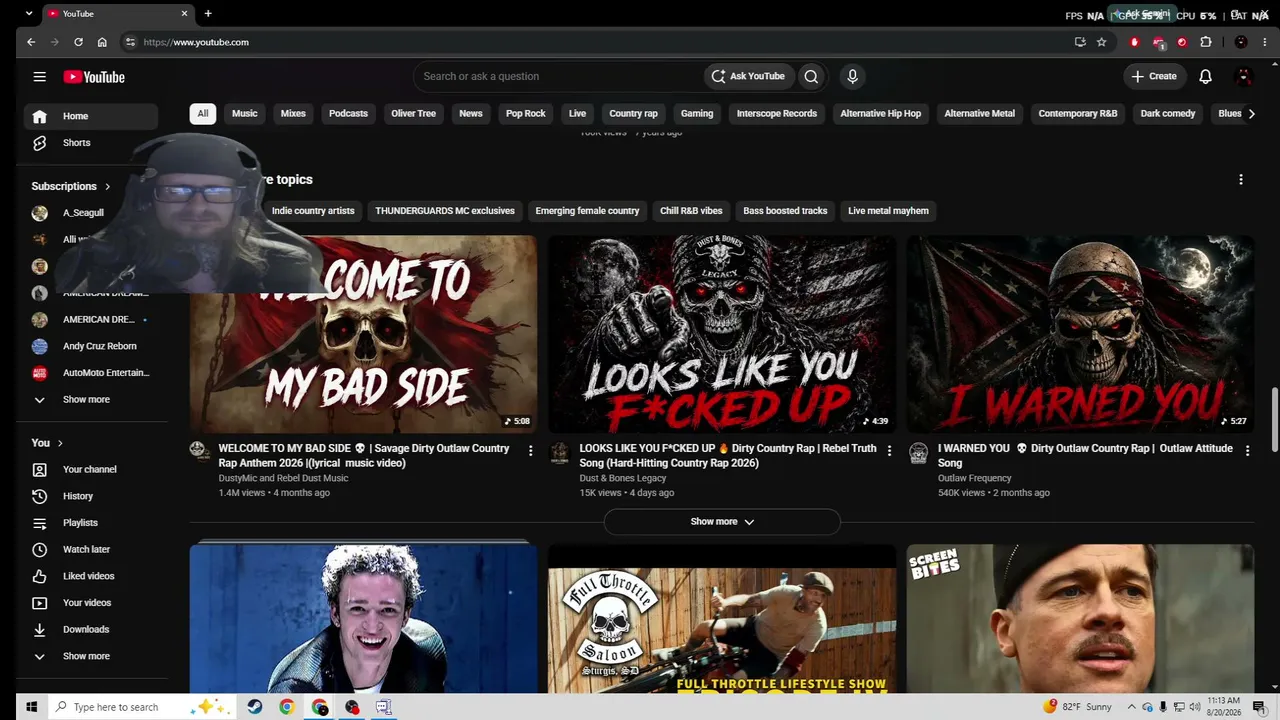Open the Chrome three-dot menu
This screenshot has height=720, width=1280.
[x=1264, y=42]
